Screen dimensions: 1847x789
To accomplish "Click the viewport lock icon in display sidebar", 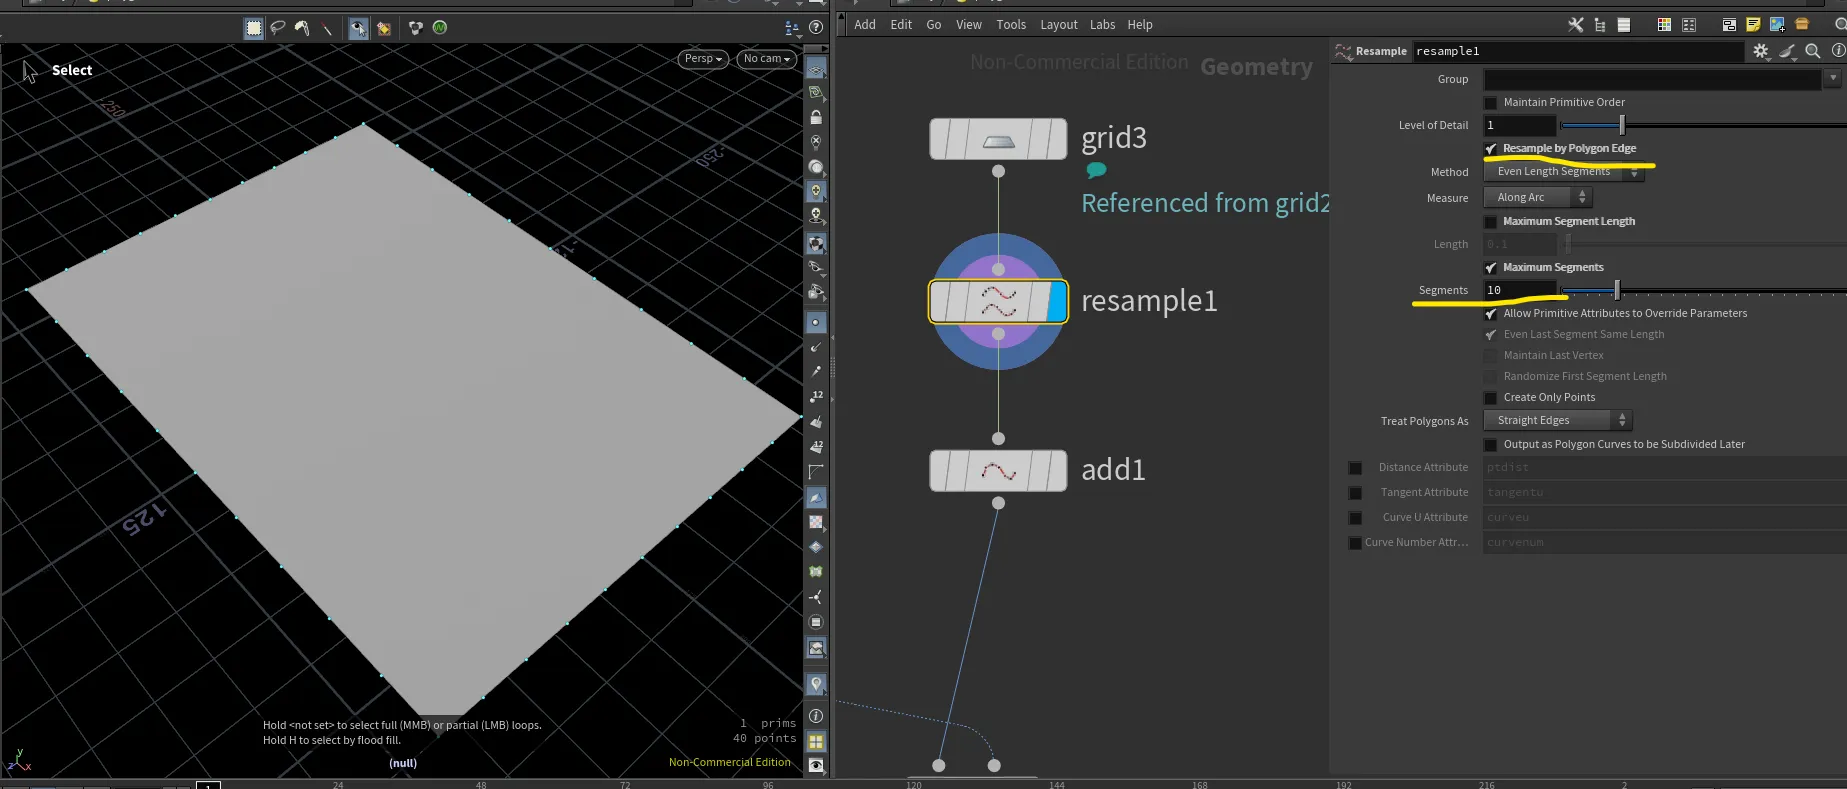I will coord(816,117).
